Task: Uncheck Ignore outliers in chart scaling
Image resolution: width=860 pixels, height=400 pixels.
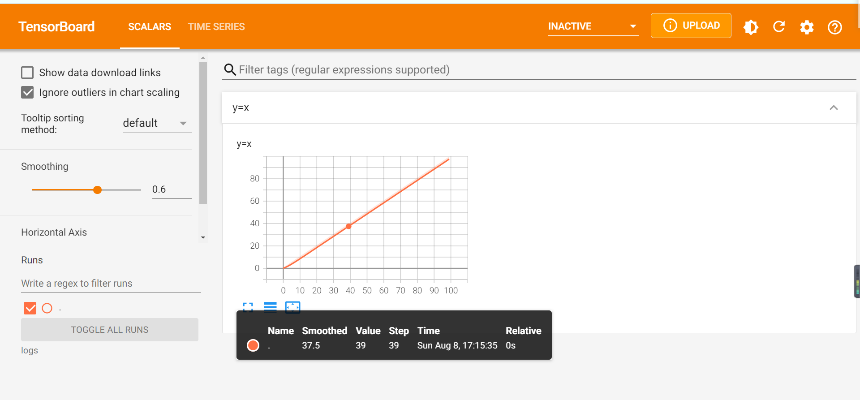Action: (x=28, y=93)
